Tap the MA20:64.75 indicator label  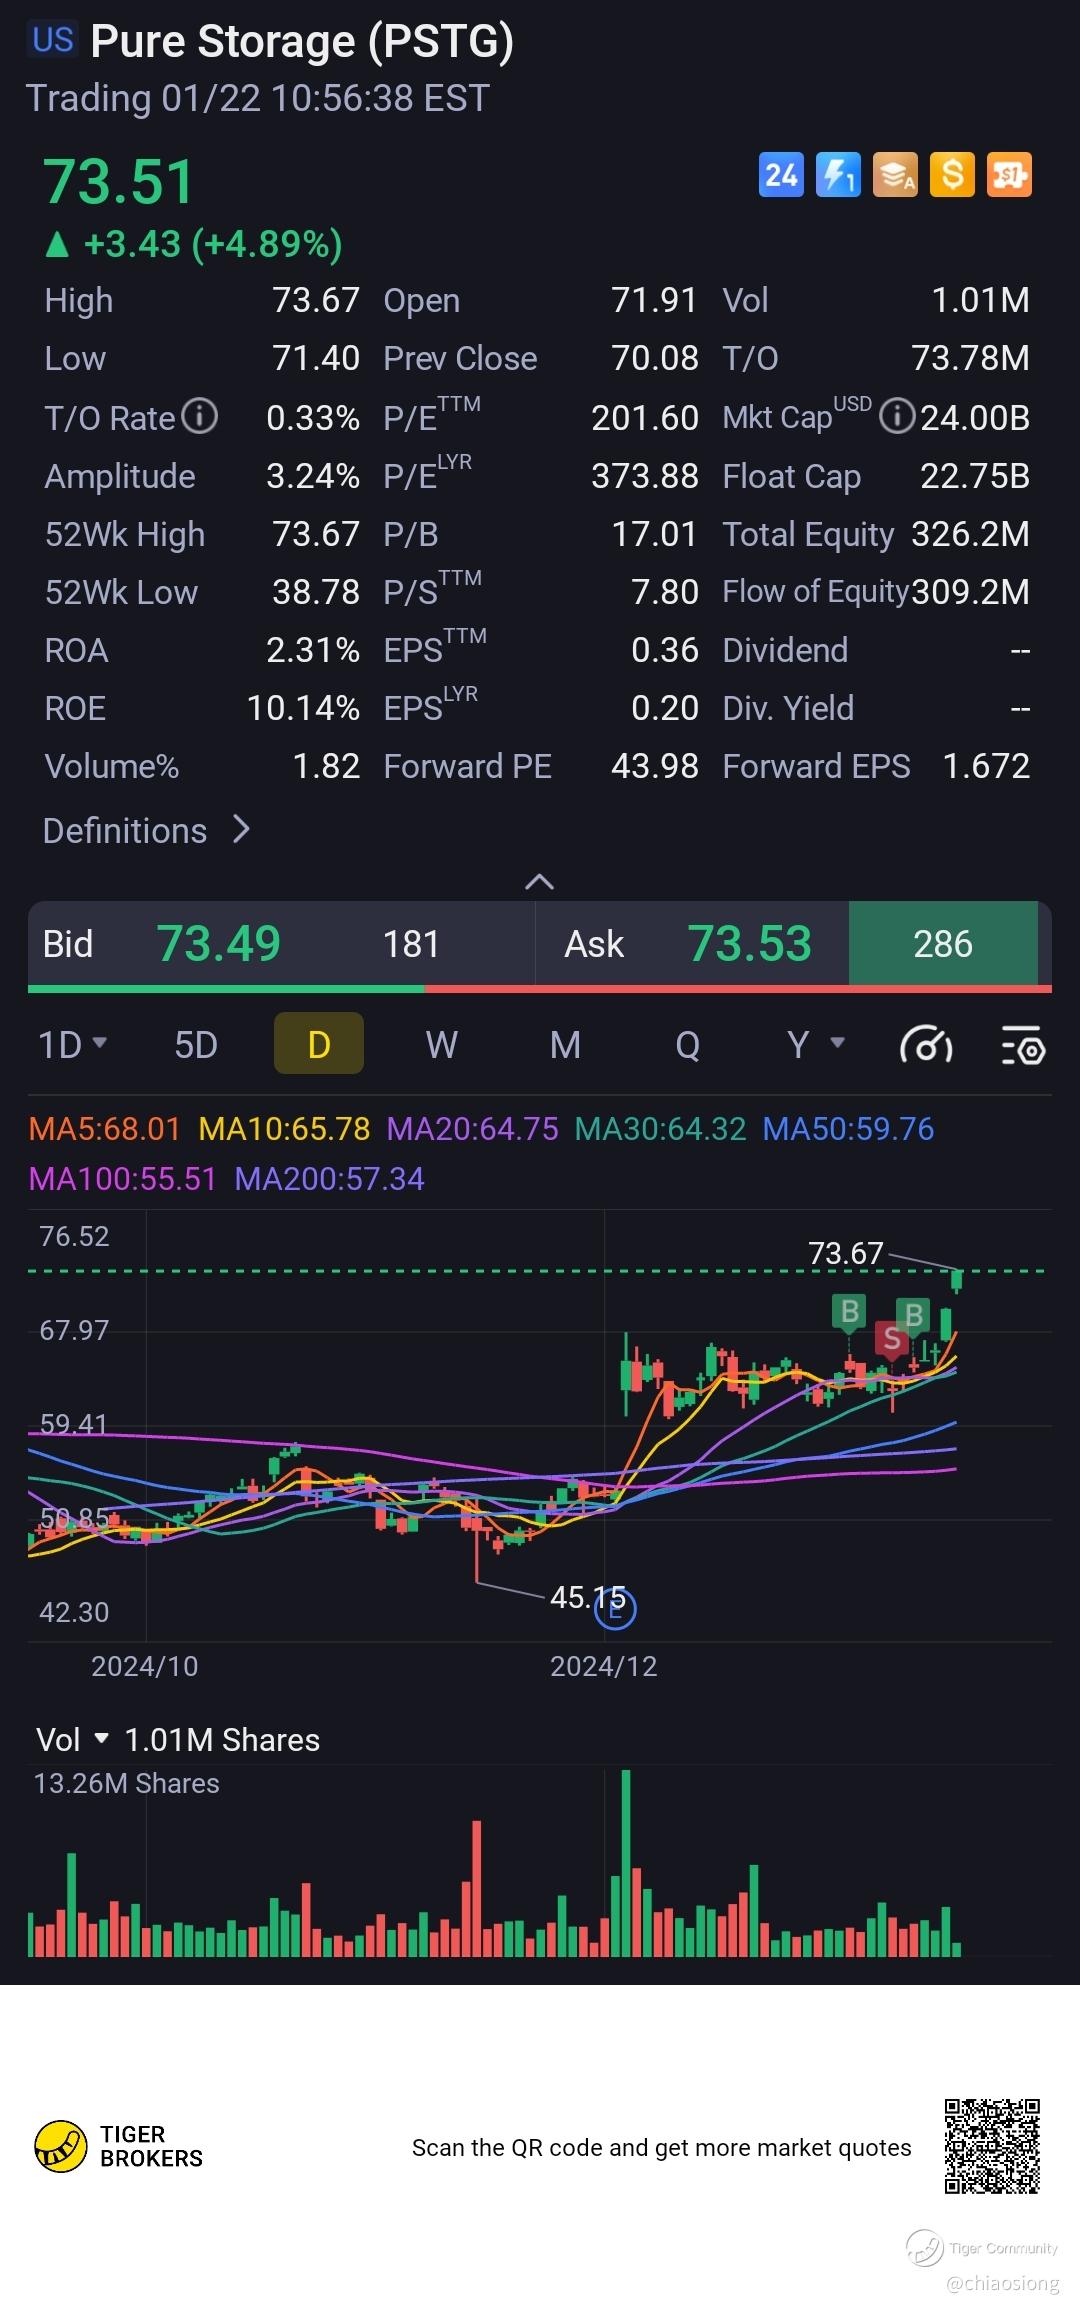(x=473, y=1129)
